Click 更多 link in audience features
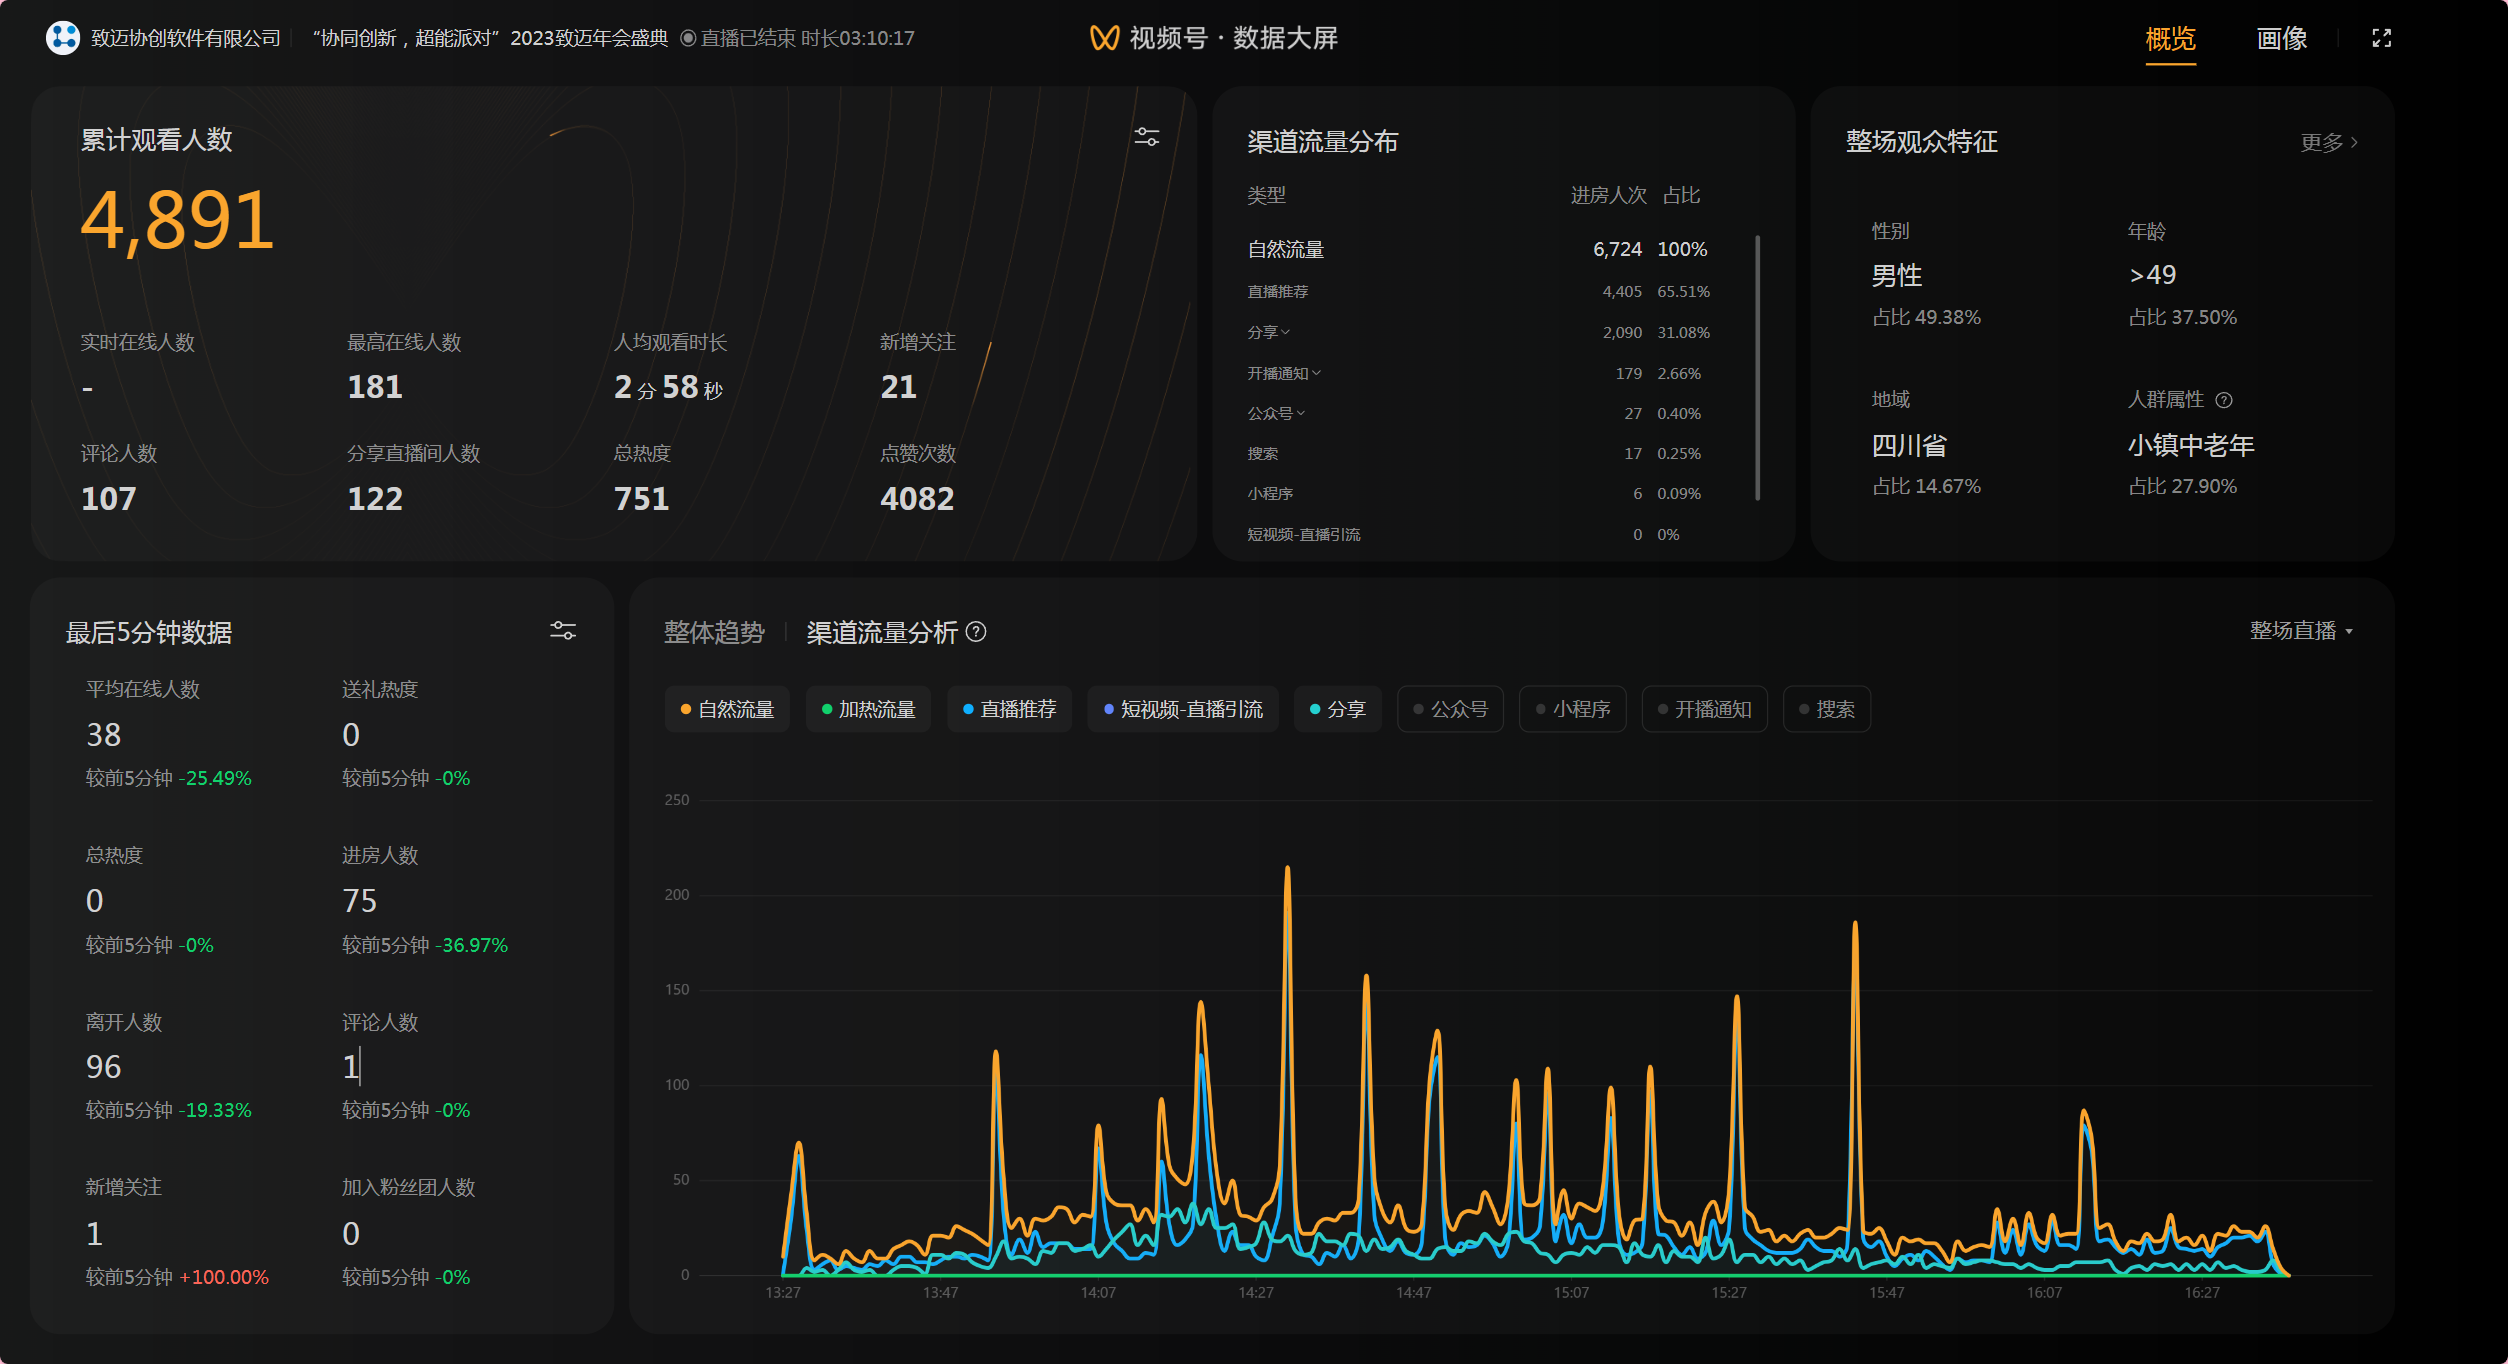The width and height of the screenshot is (2508, 1364). tap(2328, 142)
